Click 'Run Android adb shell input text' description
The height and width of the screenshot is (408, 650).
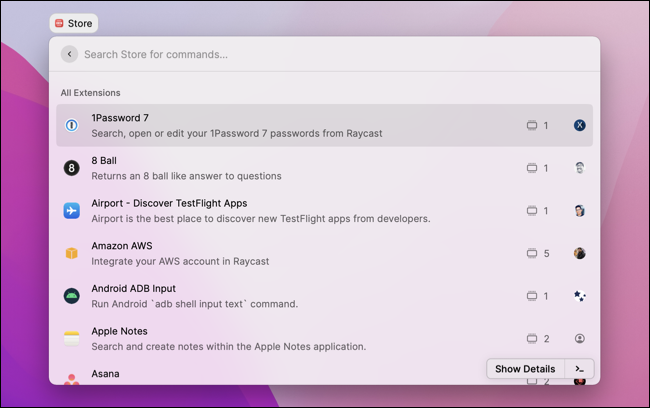pos(194,304)
